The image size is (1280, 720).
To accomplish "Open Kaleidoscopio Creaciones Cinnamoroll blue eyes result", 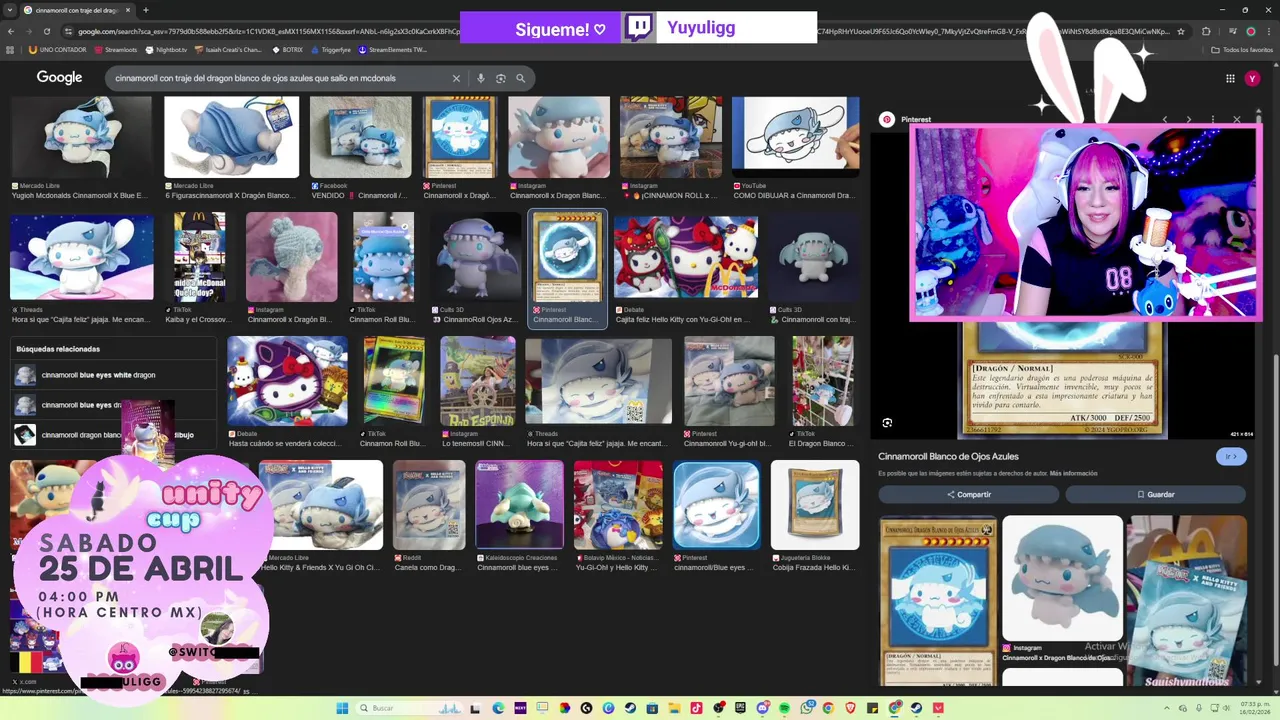I will click(x=519, y=516).
